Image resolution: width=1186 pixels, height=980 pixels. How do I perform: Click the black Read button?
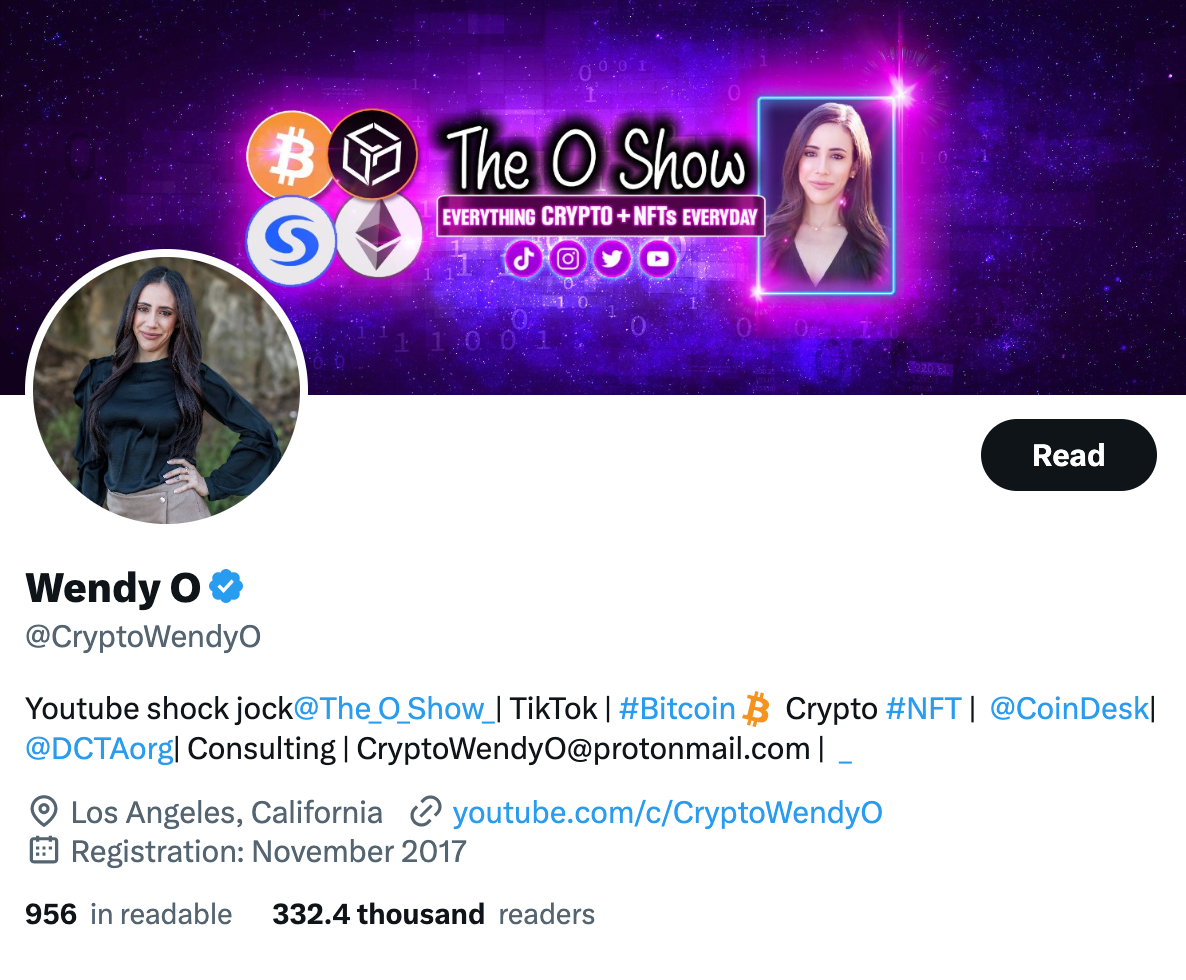[x=1069, y=455]
